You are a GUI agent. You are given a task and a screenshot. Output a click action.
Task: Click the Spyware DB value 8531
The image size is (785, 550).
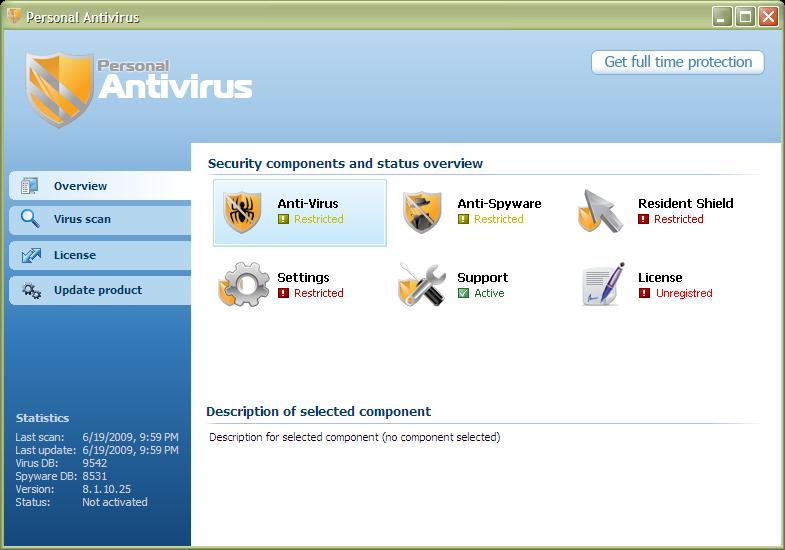tap(95, 476)
